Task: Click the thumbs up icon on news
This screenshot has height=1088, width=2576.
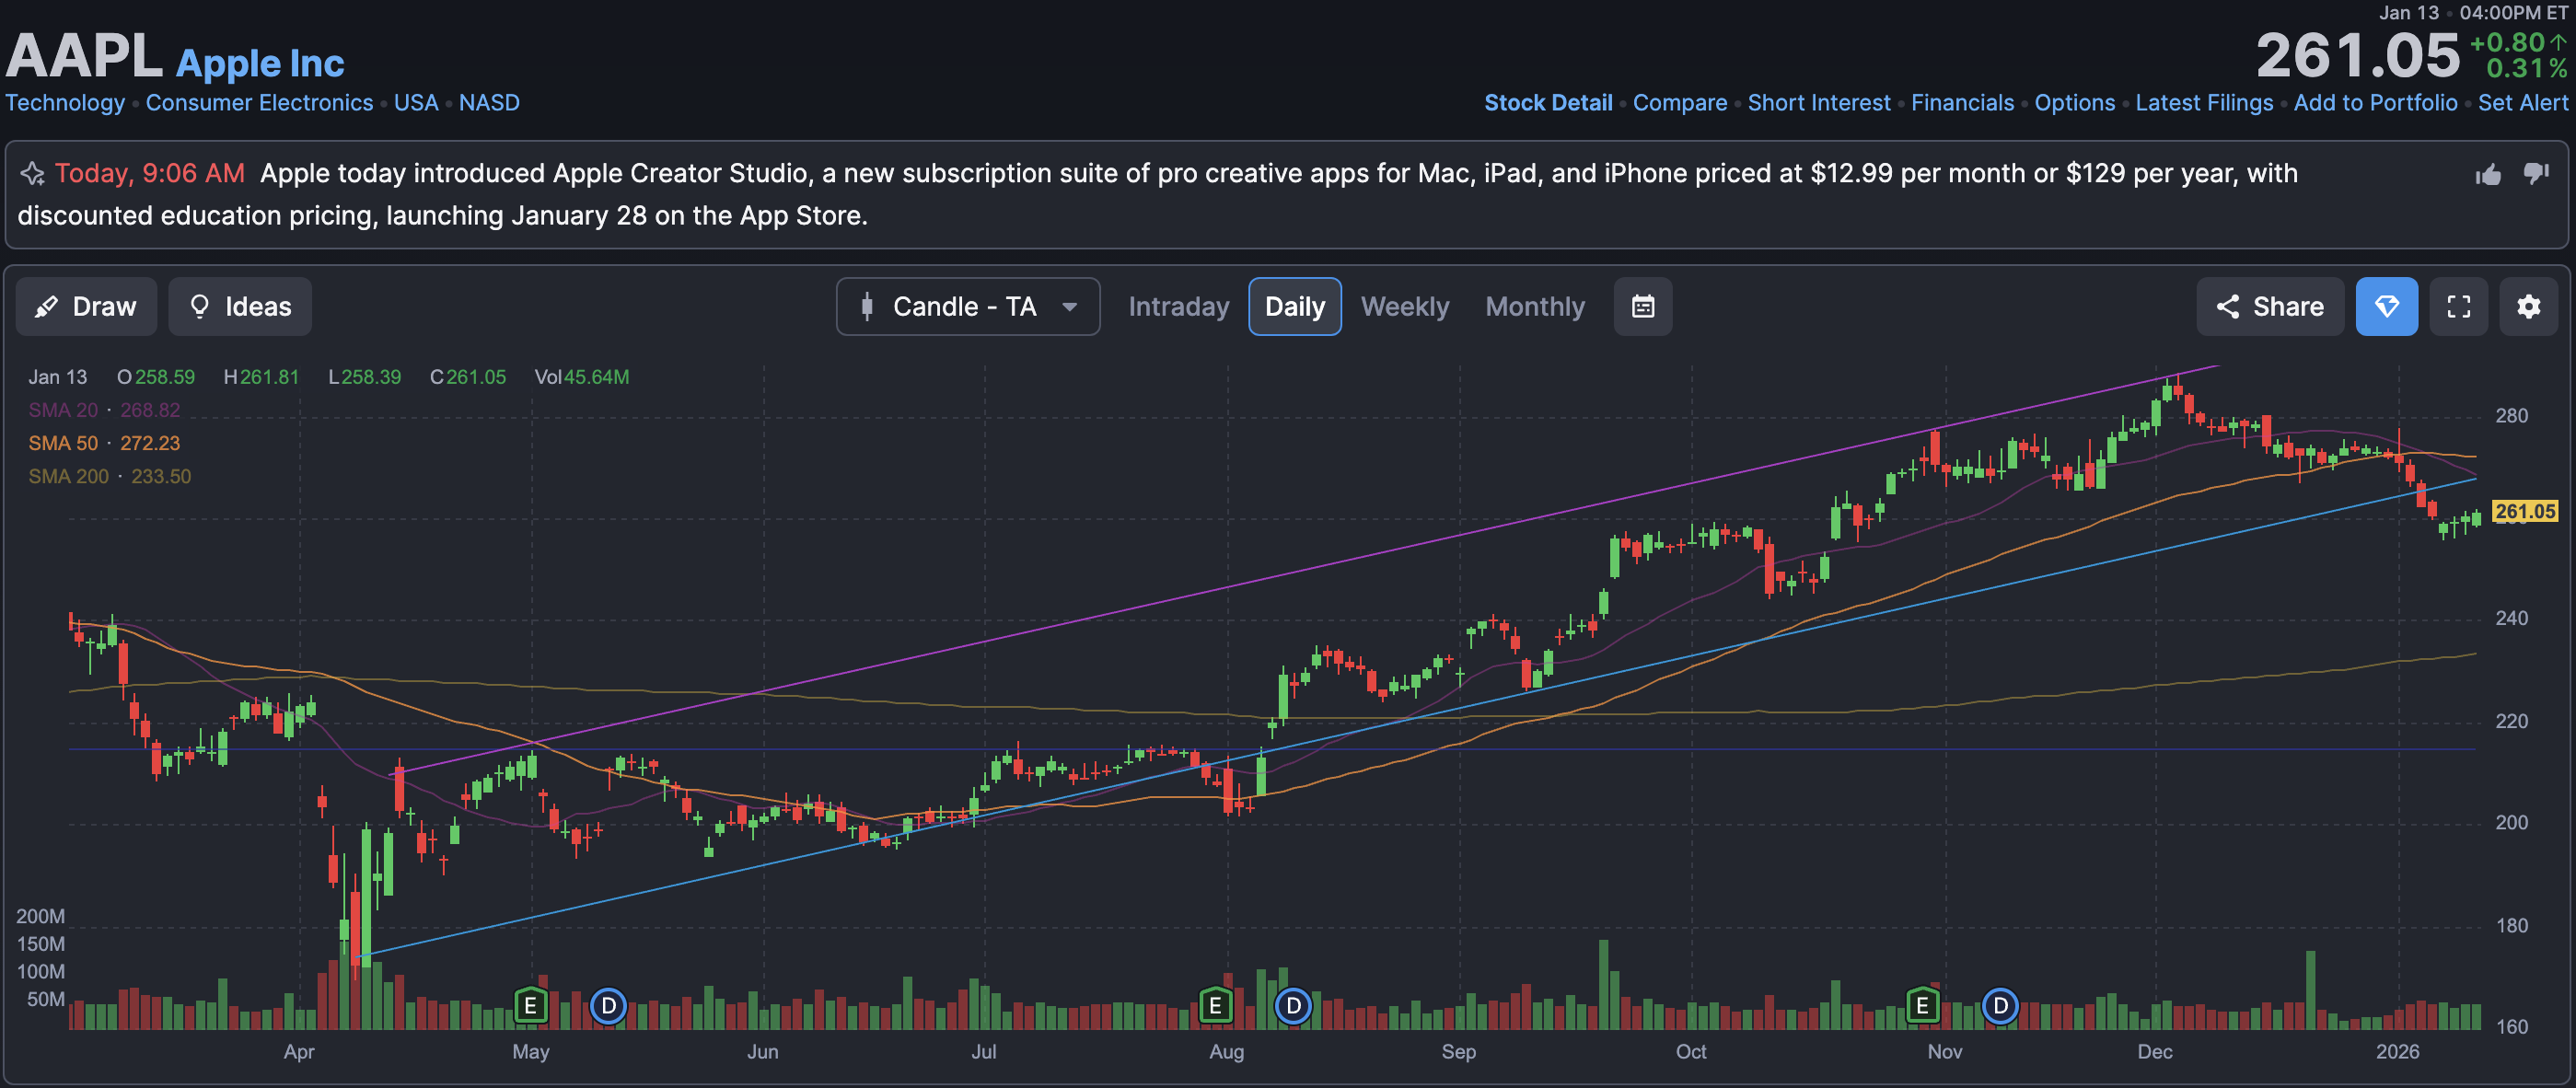Action: [x=2488, y=175]
